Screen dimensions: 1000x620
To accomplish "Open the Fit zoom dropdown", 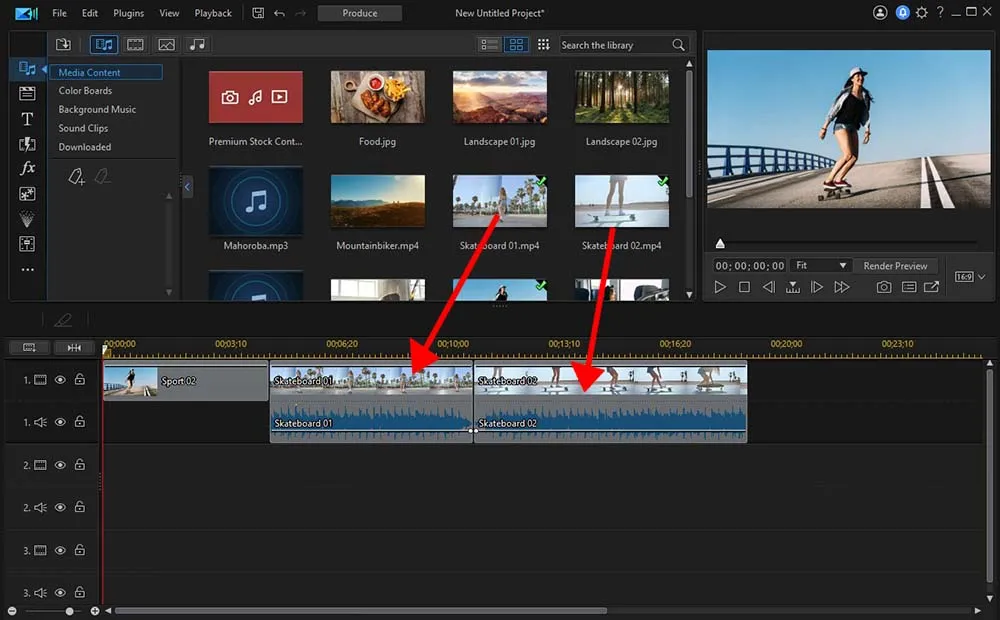I will pyautogui.click(x=820, y=266).
